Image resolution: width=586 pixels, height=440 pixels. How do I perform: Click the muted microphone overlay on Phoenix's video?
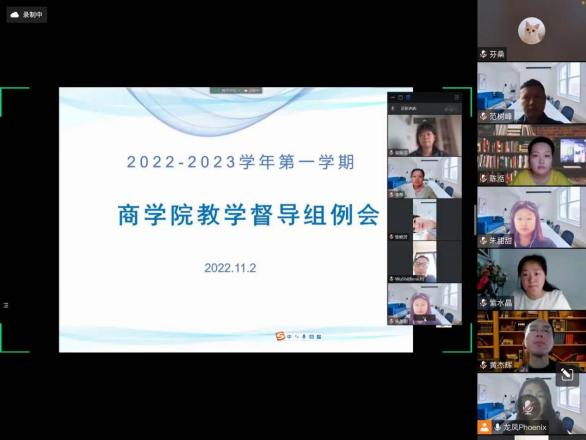pyautogui.click(x=527, y=407)
